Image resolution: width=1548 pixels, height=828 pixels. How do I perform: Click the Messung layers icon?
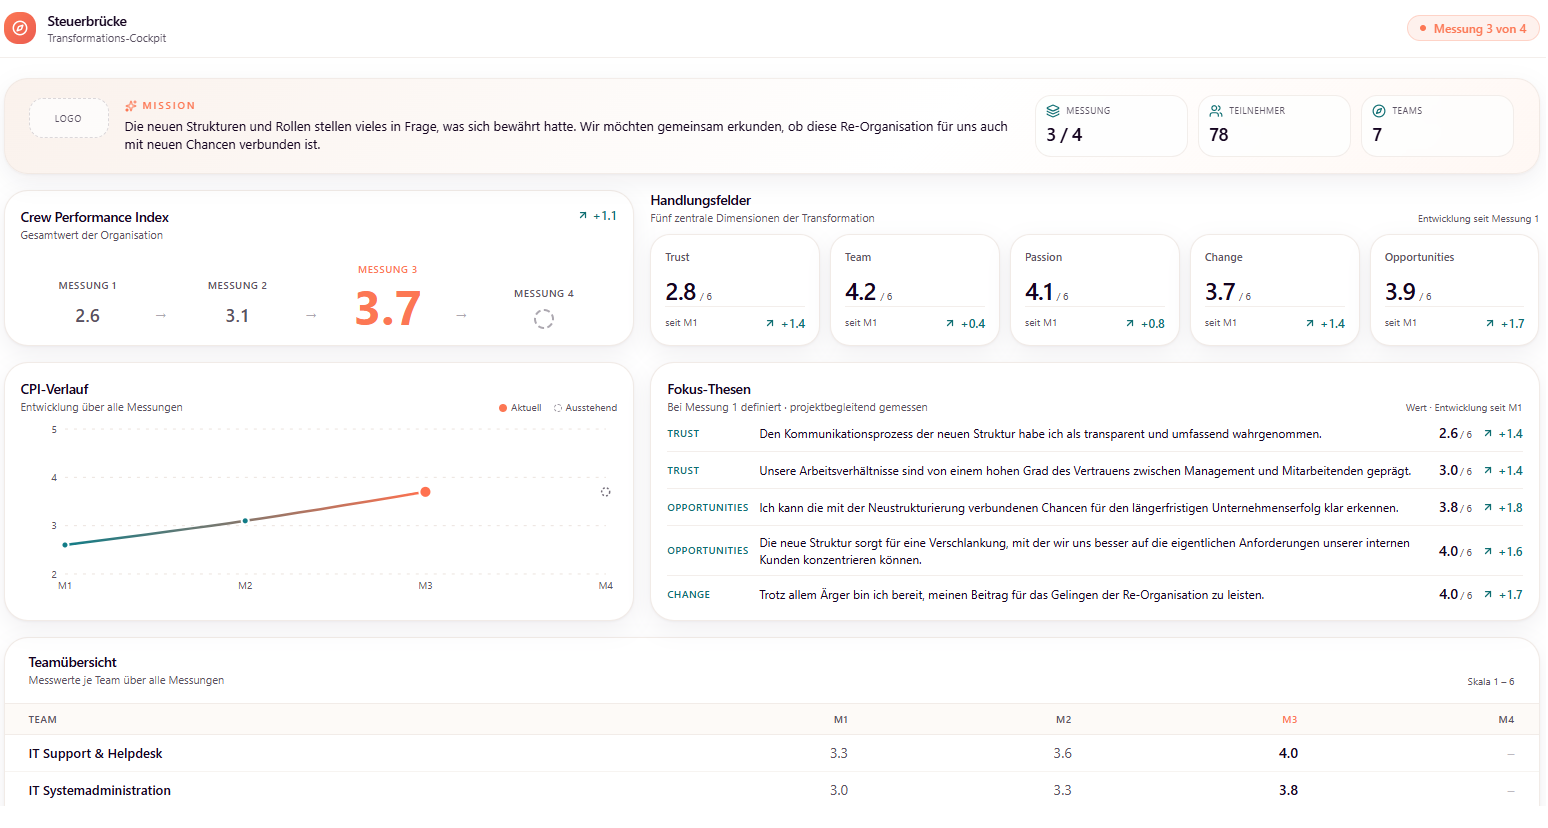click(1053, 111)
